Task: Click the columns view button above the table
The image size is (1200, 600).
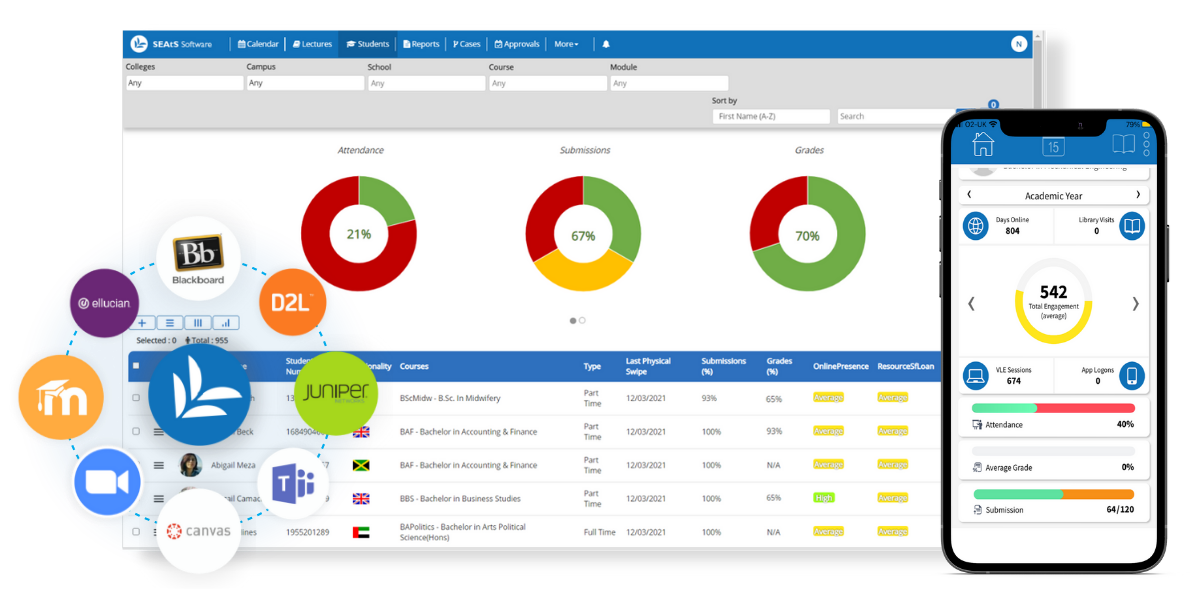Action: 198,323
